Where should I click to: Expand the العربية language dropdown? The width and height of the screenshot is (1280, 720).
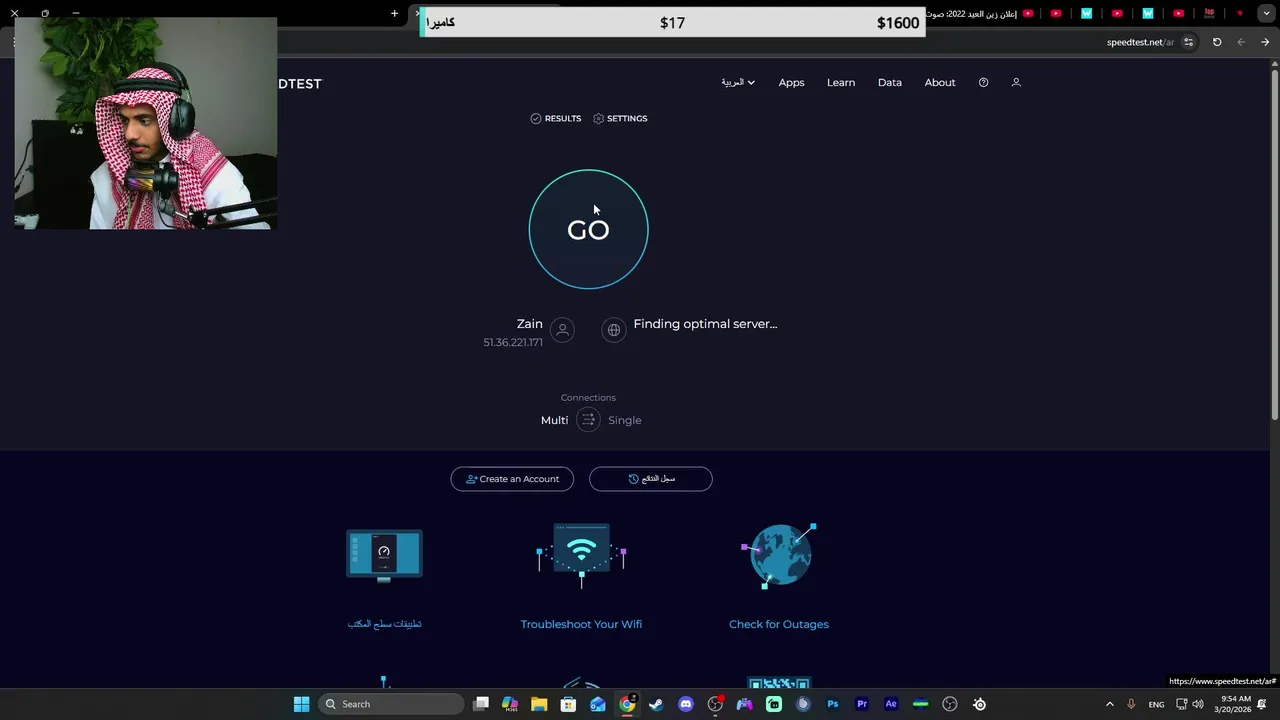tap(738, 82)
